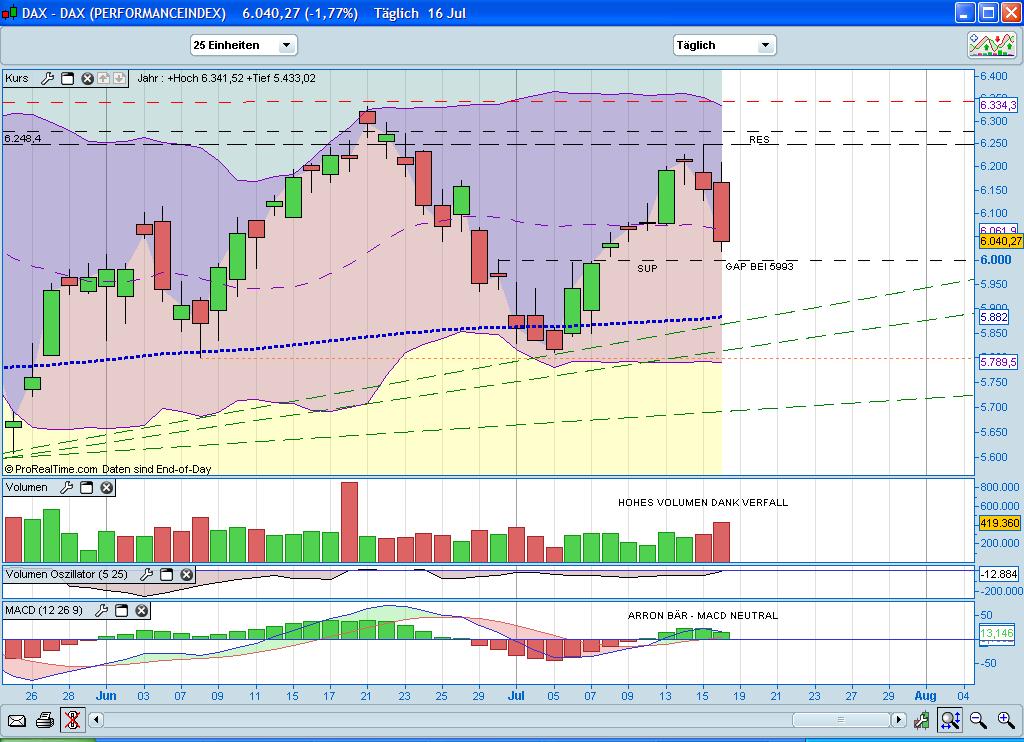This screenshot has width=1024, height=742.
Task: Zoom in with the magnifier plus icon
Action: 1005,719
